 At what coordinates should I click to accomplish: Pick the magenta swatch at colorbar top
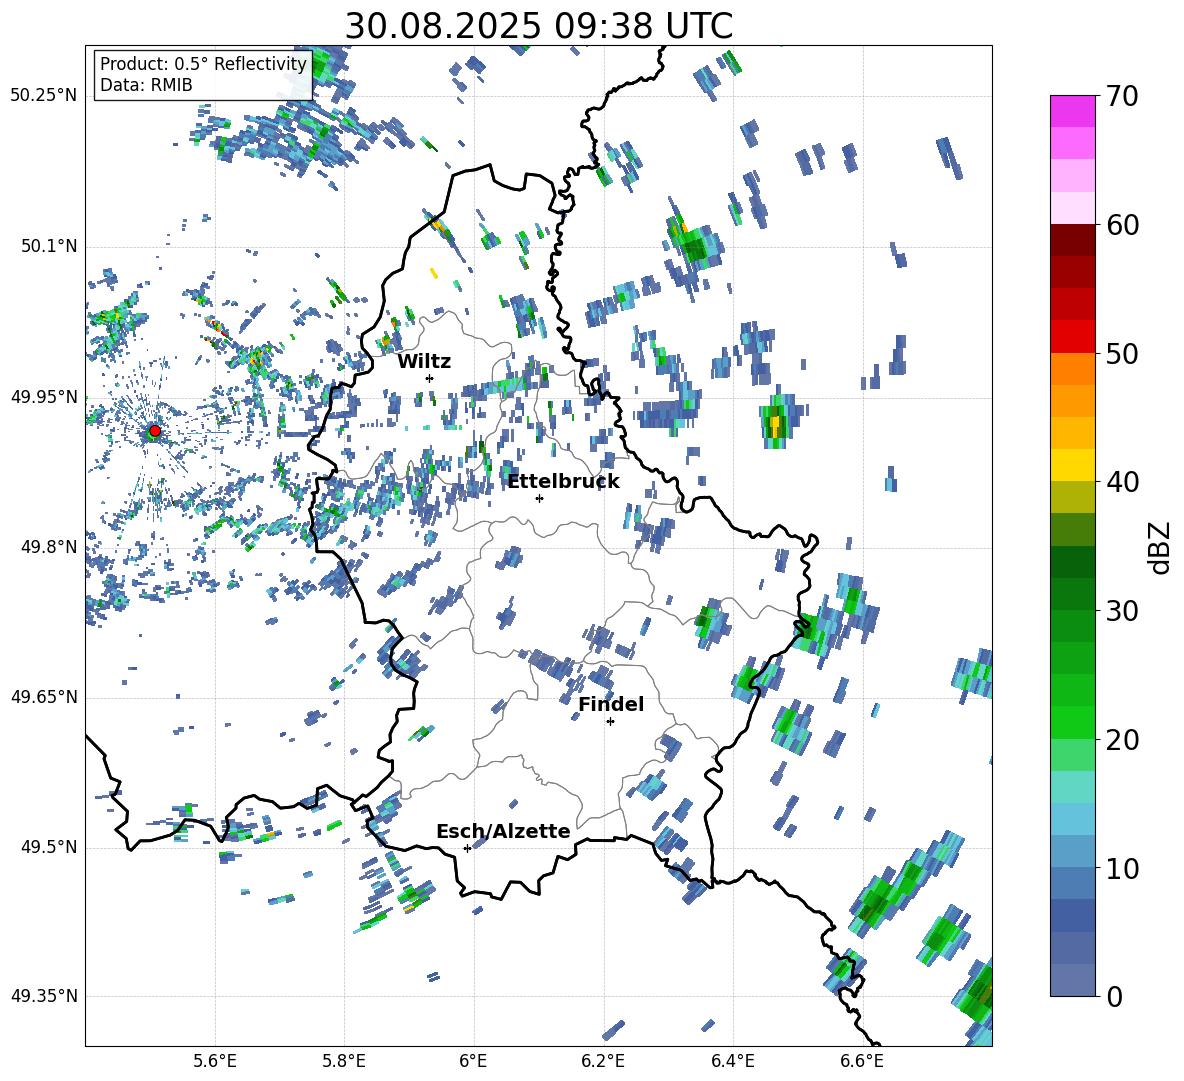1072,111
